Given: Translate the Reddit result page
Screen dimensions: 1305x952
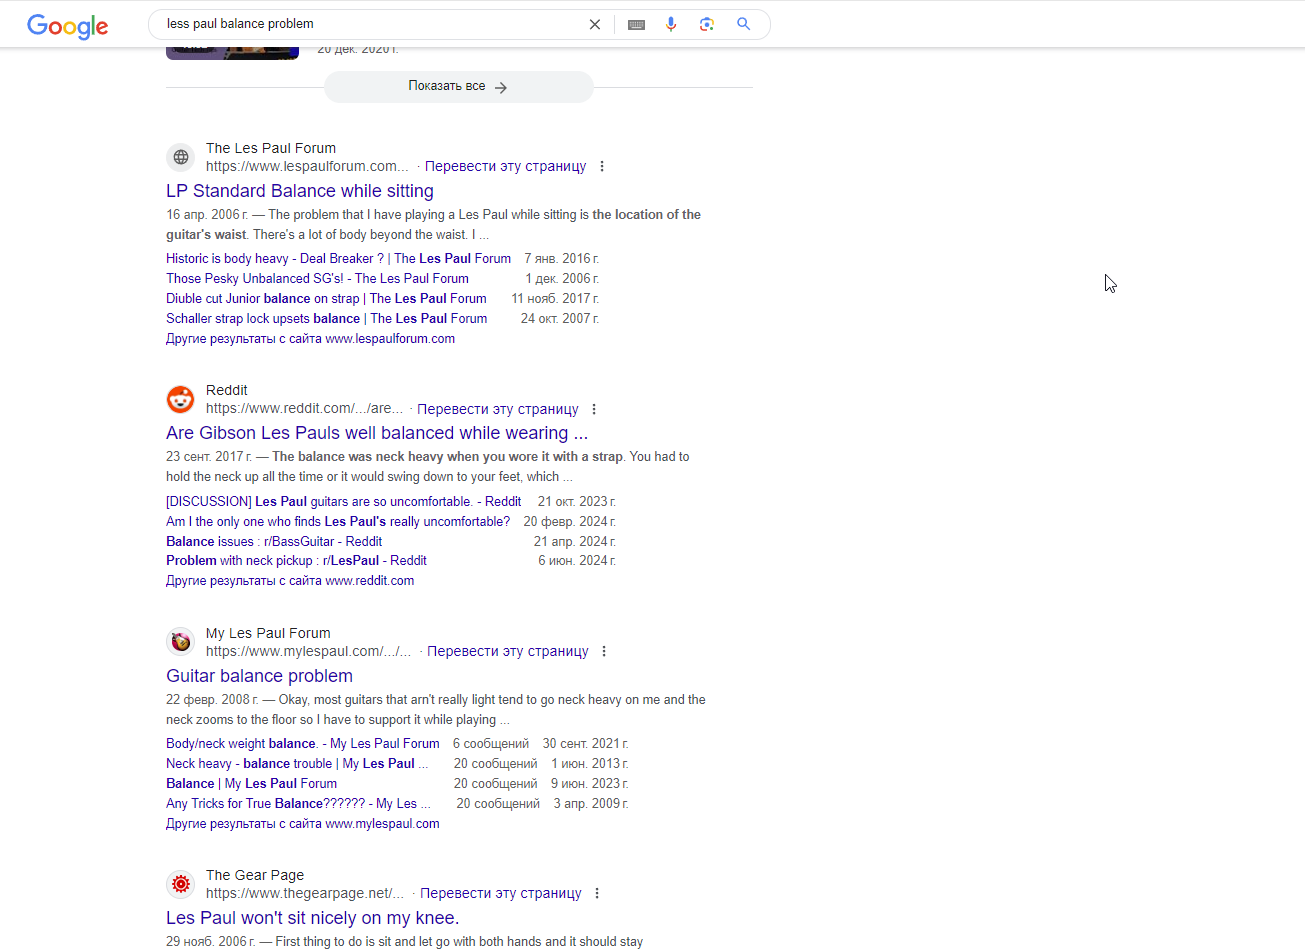Looking at the screenshot, I should [497, 409].
